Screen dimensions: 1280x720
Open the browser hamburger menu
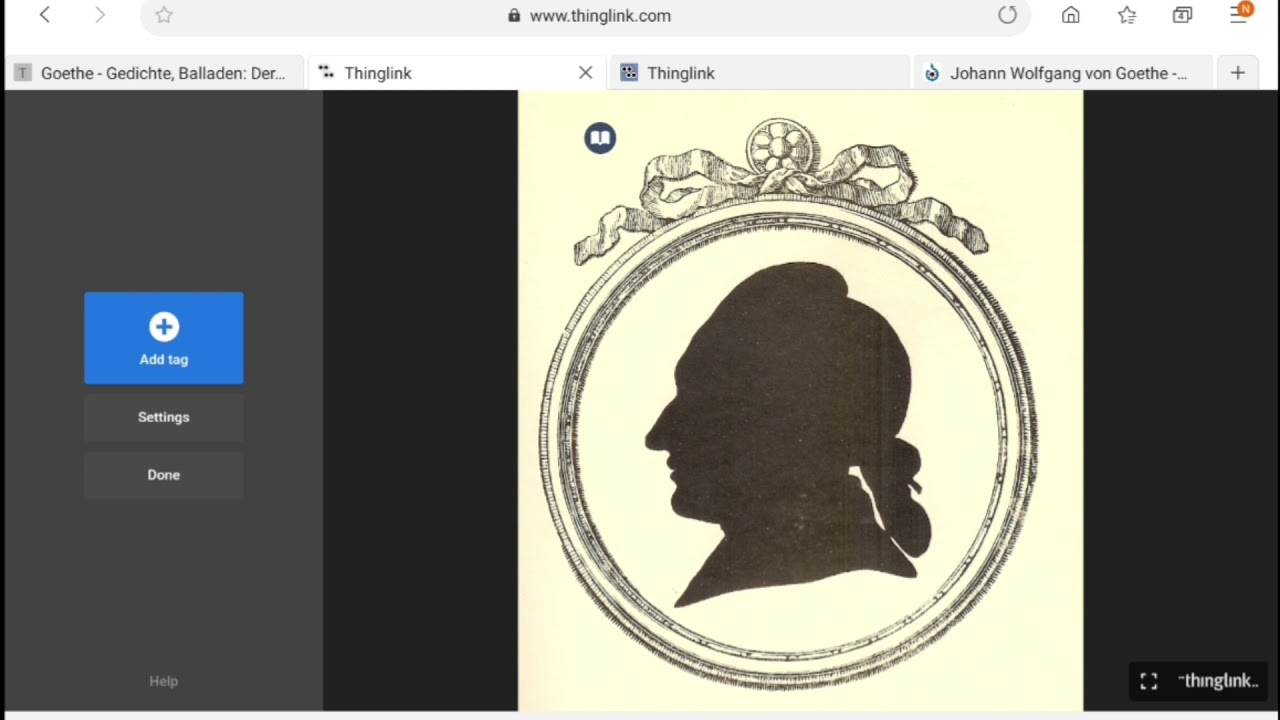[1240, 13]
